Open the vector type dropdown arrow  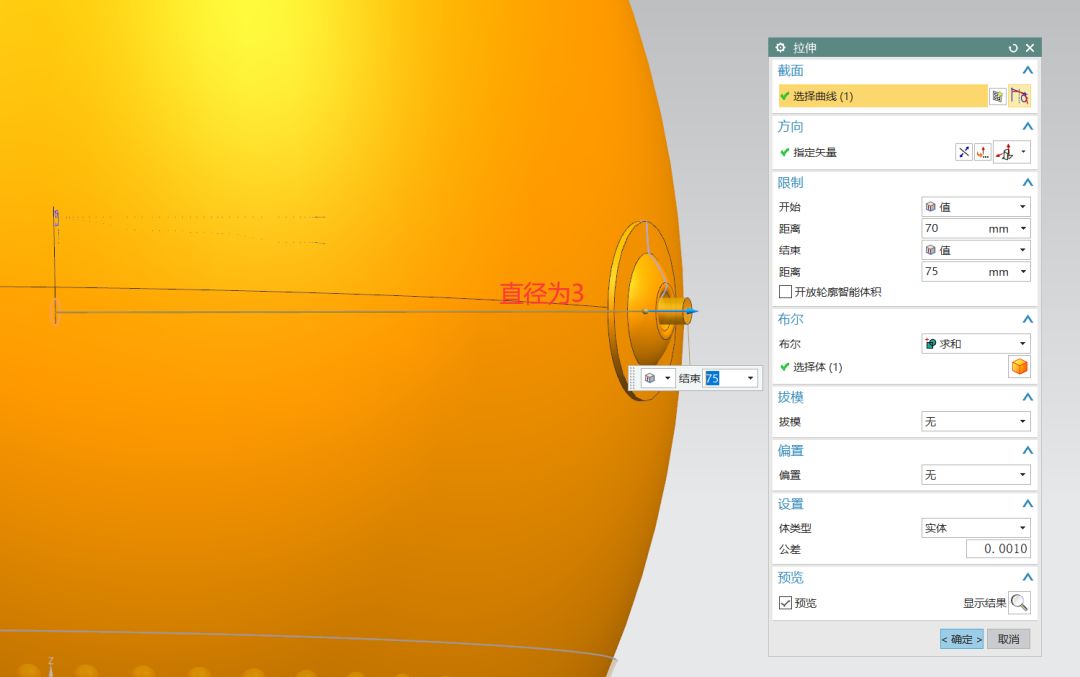coord(1024,152)
